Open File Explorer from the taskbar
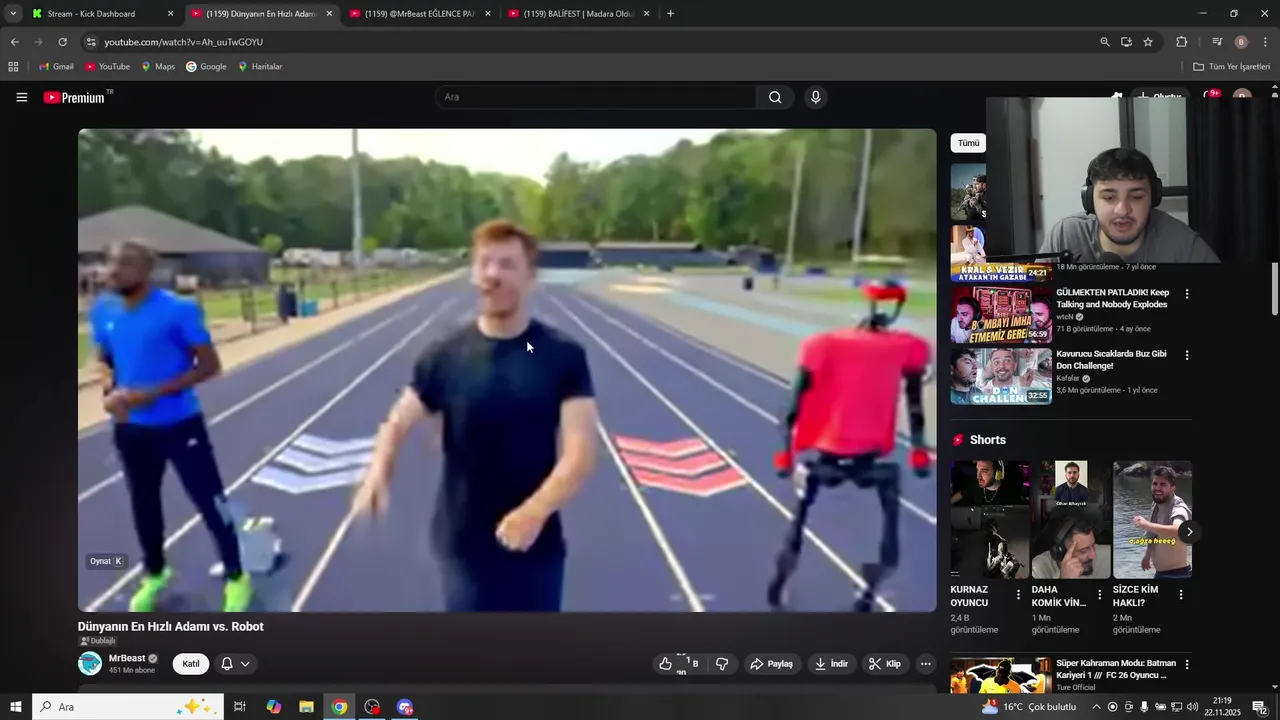1280x720 pixels. click(306, 707)
